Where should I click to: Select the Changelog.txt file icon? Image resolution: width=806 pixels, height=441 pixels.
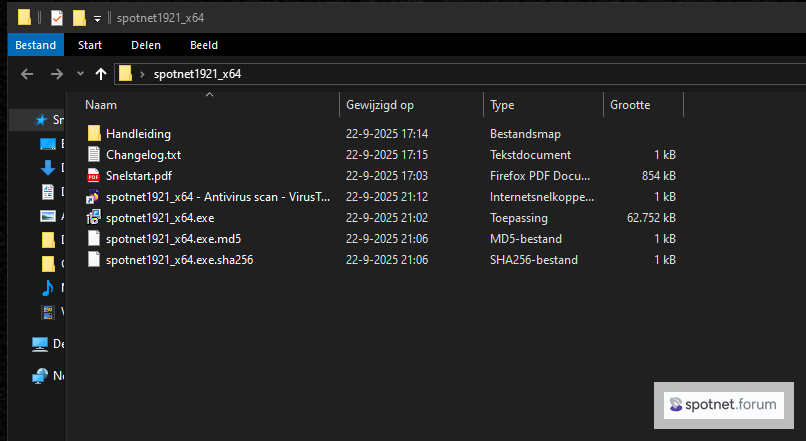click(94, 154)
